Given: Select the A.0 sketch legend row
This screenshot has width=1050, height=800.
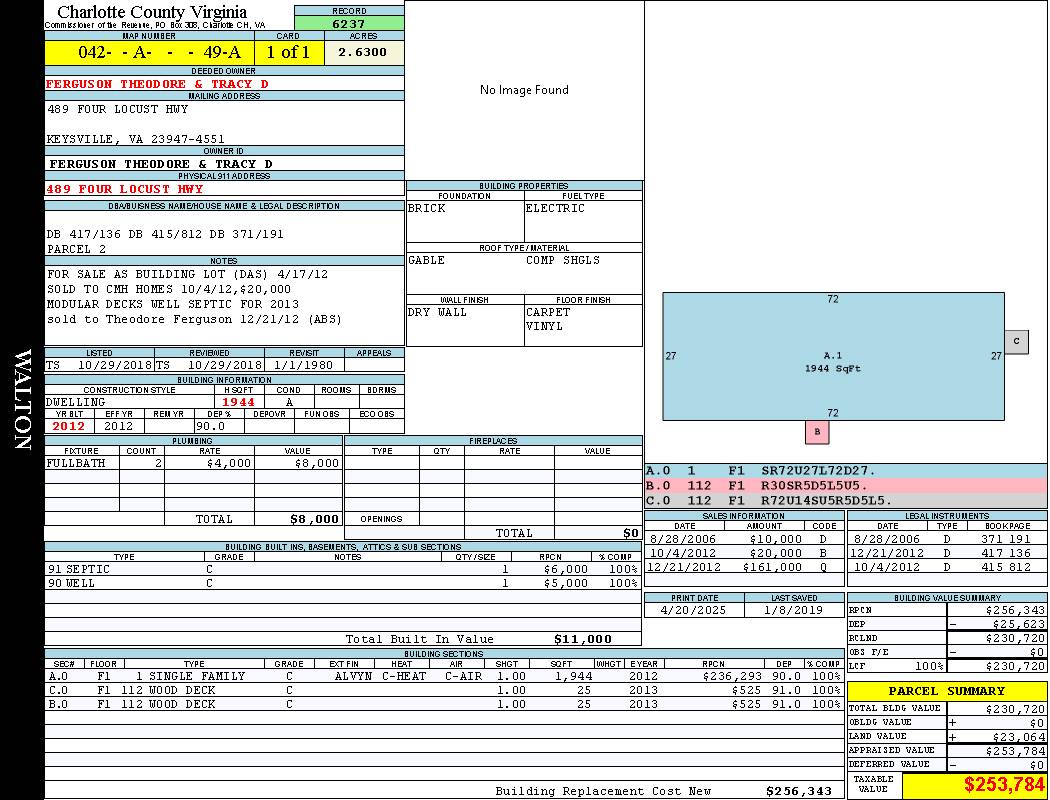Looking at the screenshot, I should [845, 470].
